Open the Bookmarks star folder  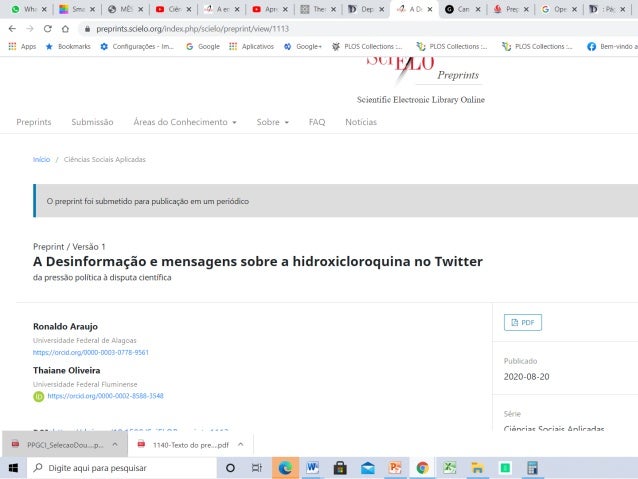[x=68, y=46]
